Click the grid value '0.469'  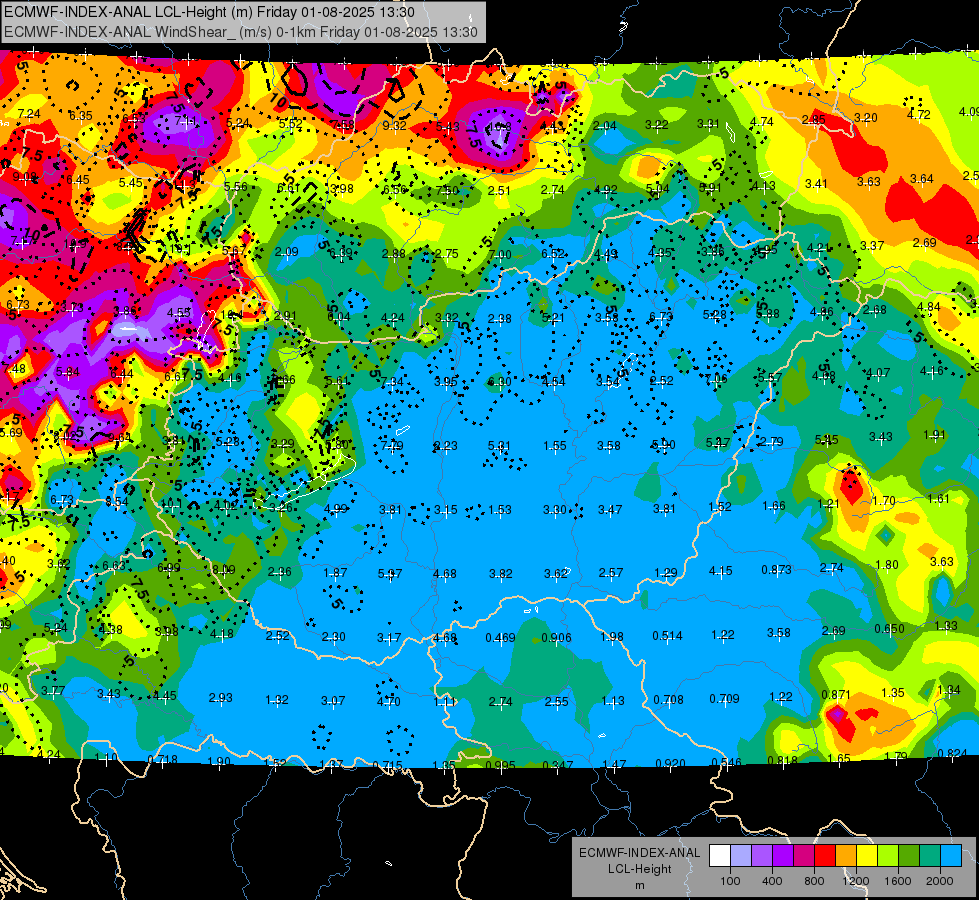[x=500, y=638]
